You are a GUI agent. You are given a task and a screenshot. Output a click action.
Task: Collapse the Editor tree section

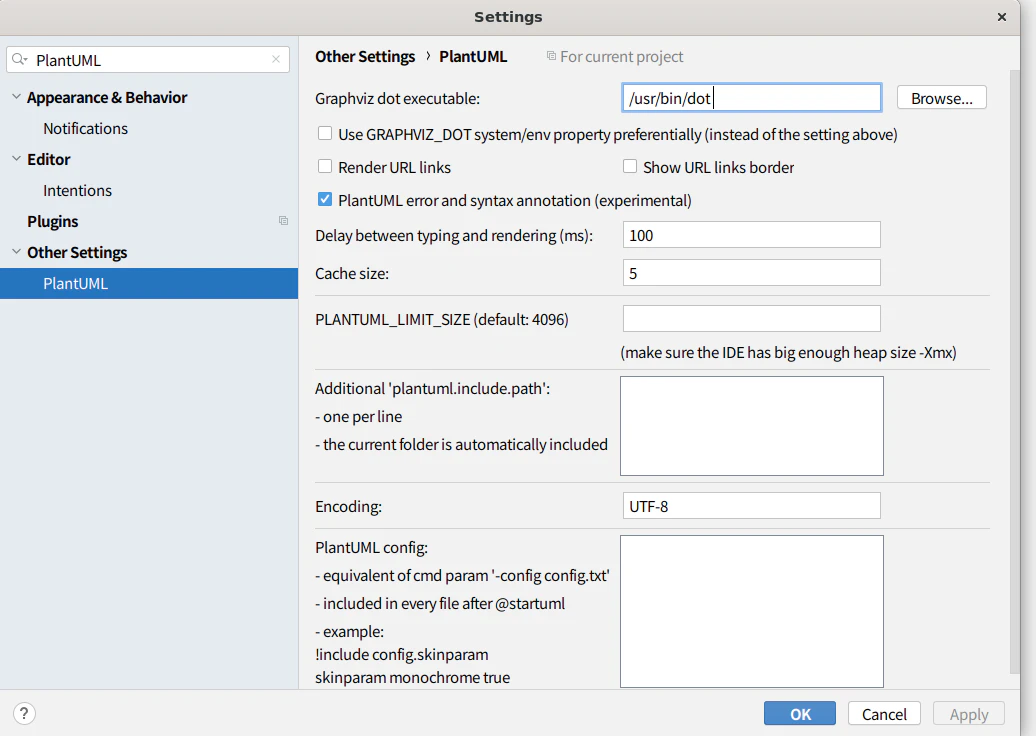(x=17, y=159)
